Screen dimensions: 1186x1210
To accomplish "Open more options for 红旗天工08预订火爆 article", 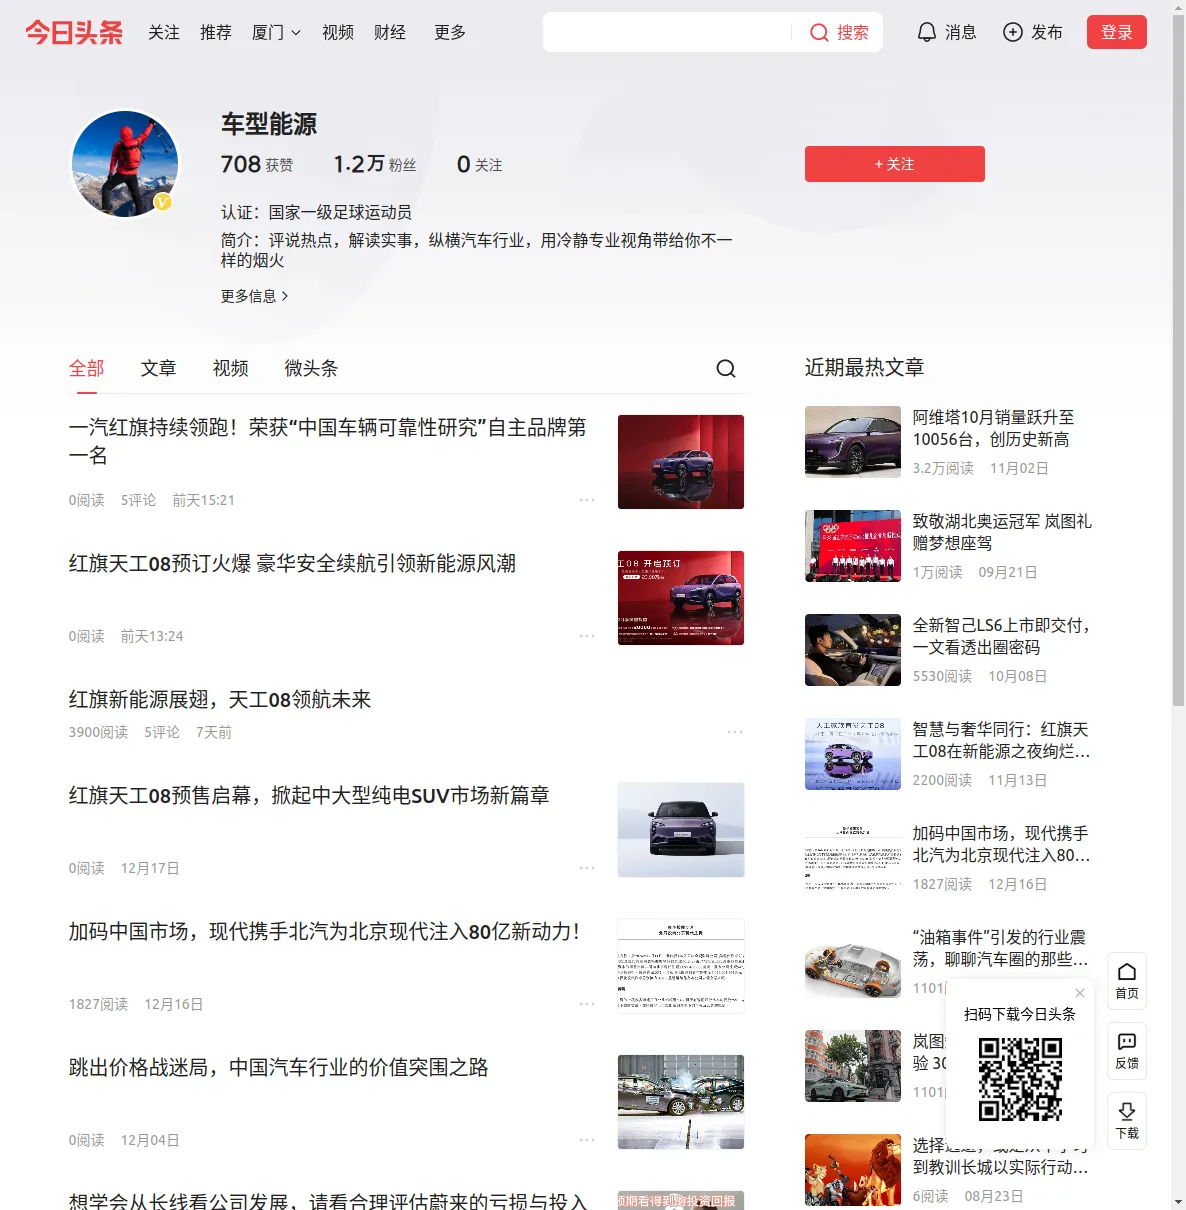I will (x=587, y=636).
